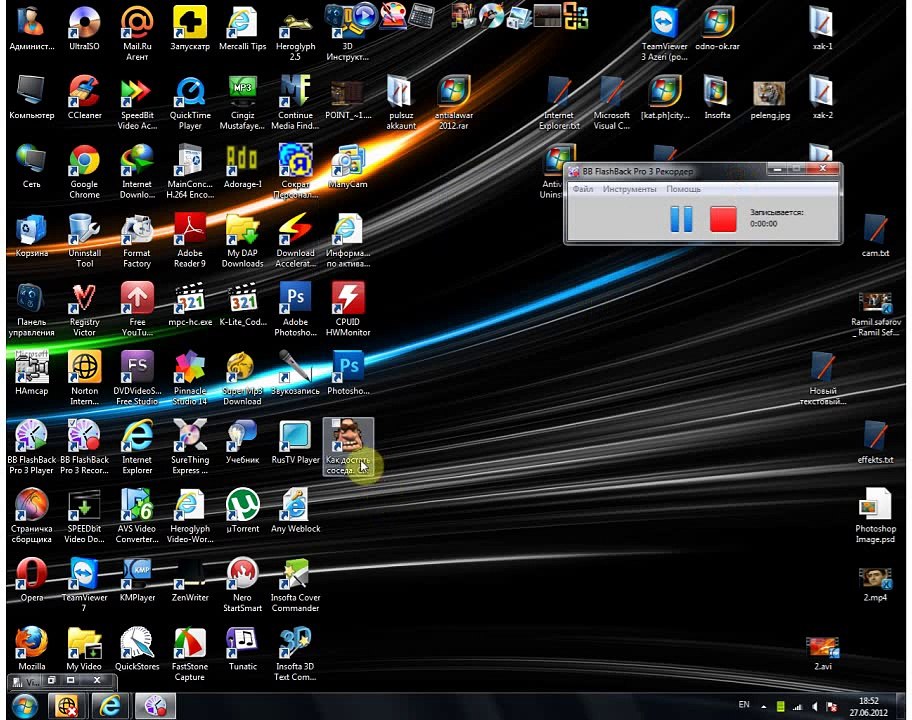
Task: Select the 2.avi video file
Action: (822, 653)
